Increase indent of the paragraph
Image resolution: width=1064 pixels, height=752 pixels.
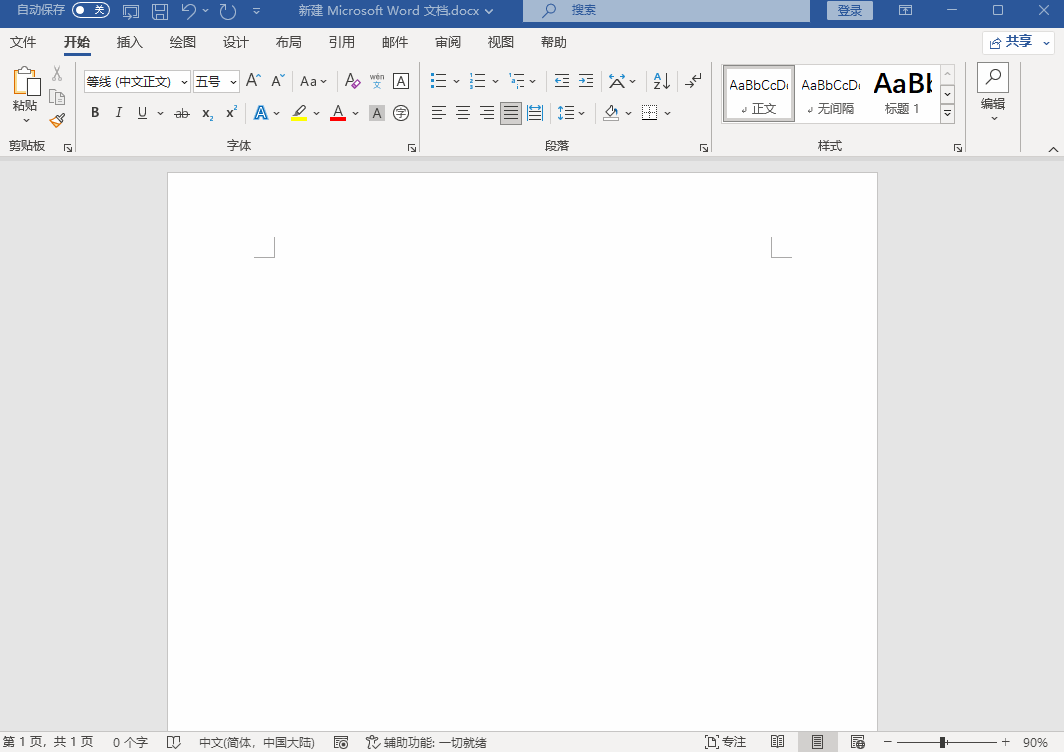(x=586, y=81)
